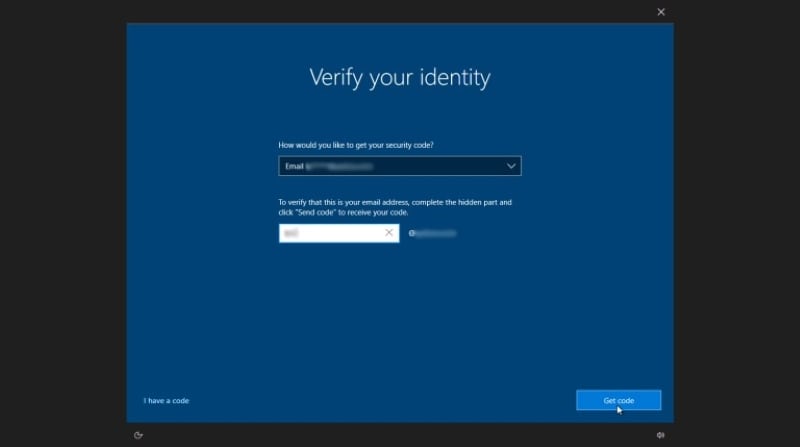Open the Ease of Access icon
The width and height of the screenshot is (800, 447).
point(138,435)
